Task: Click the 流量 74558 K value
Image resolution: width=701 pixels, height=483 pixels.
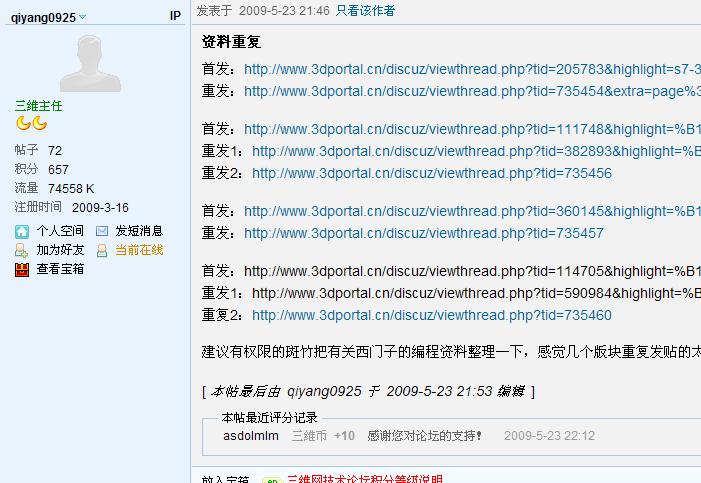Action: click(71, 189)
